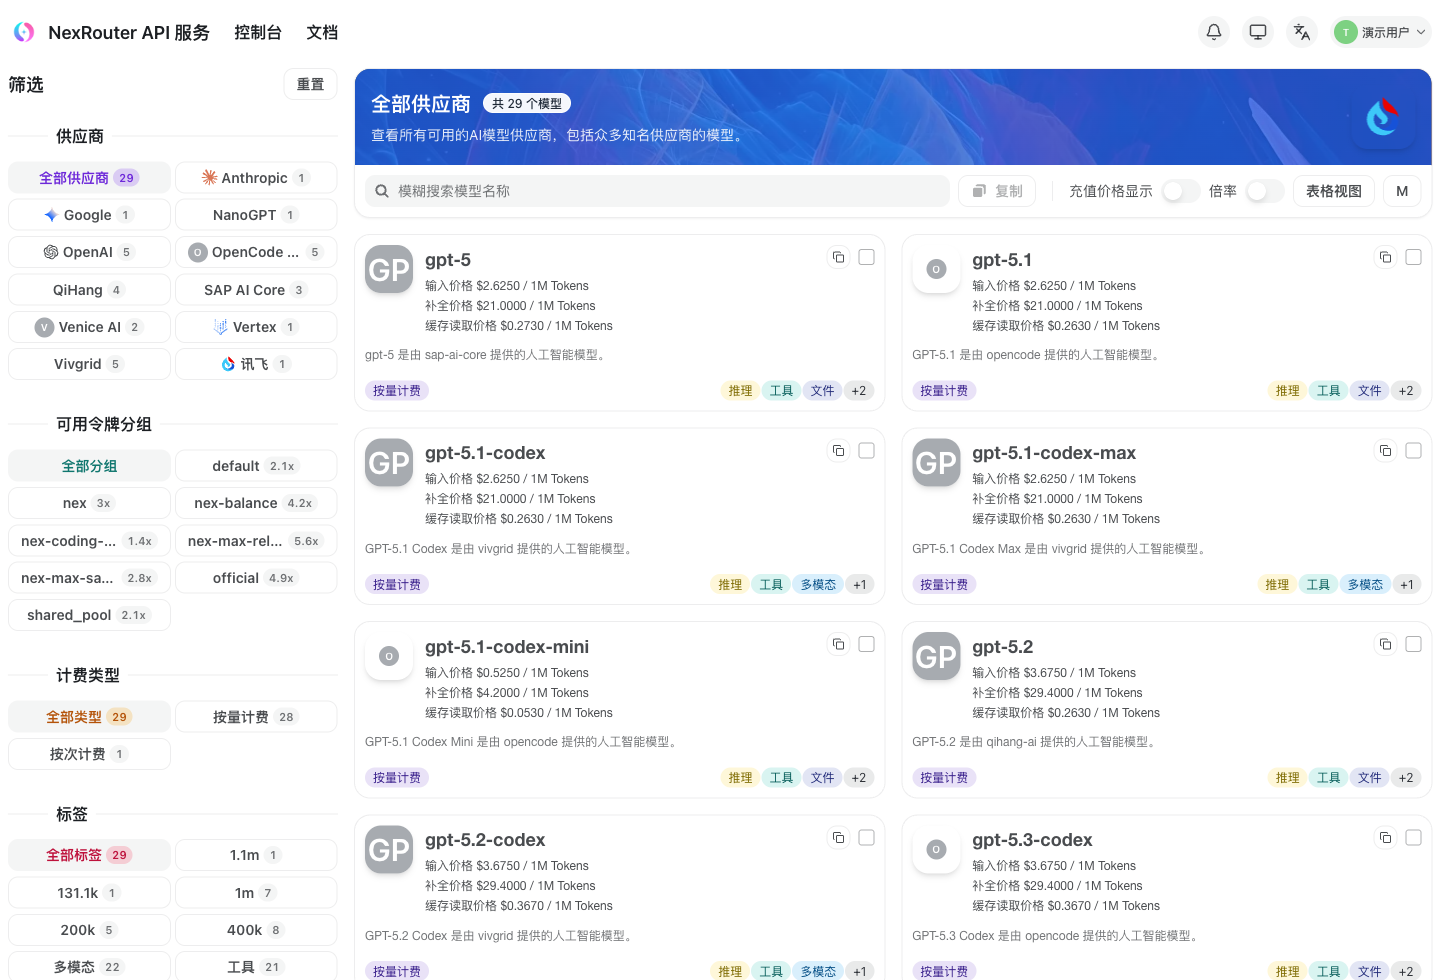Click the monitor theme icon in header
Screen dimensions: 1440x980
pos(1258,32)
